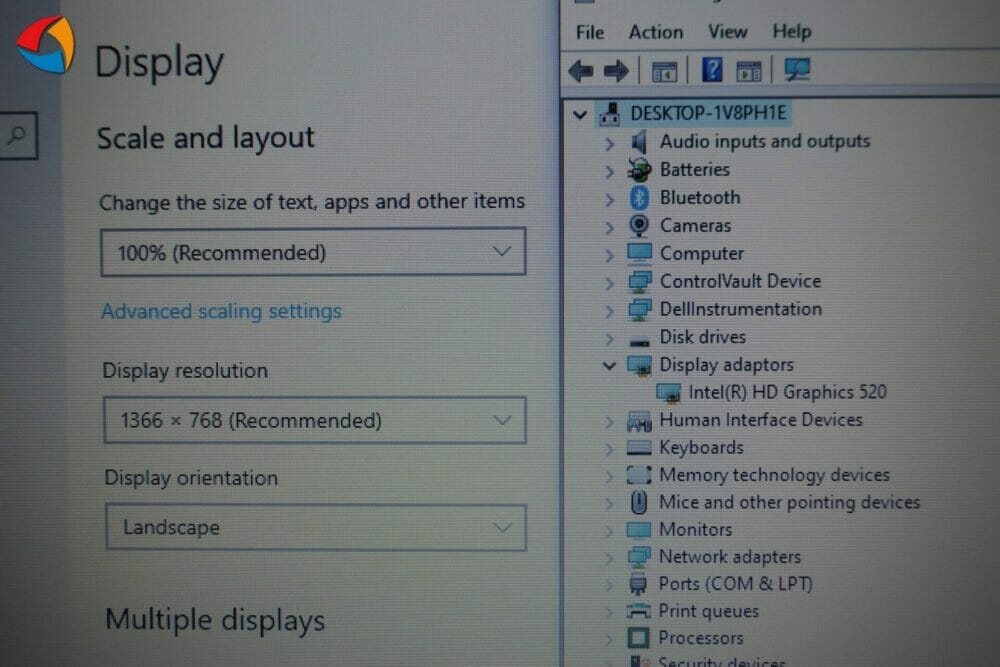
Task: Select the webcam icon beside Cameras
Action: tap(639, 226)
